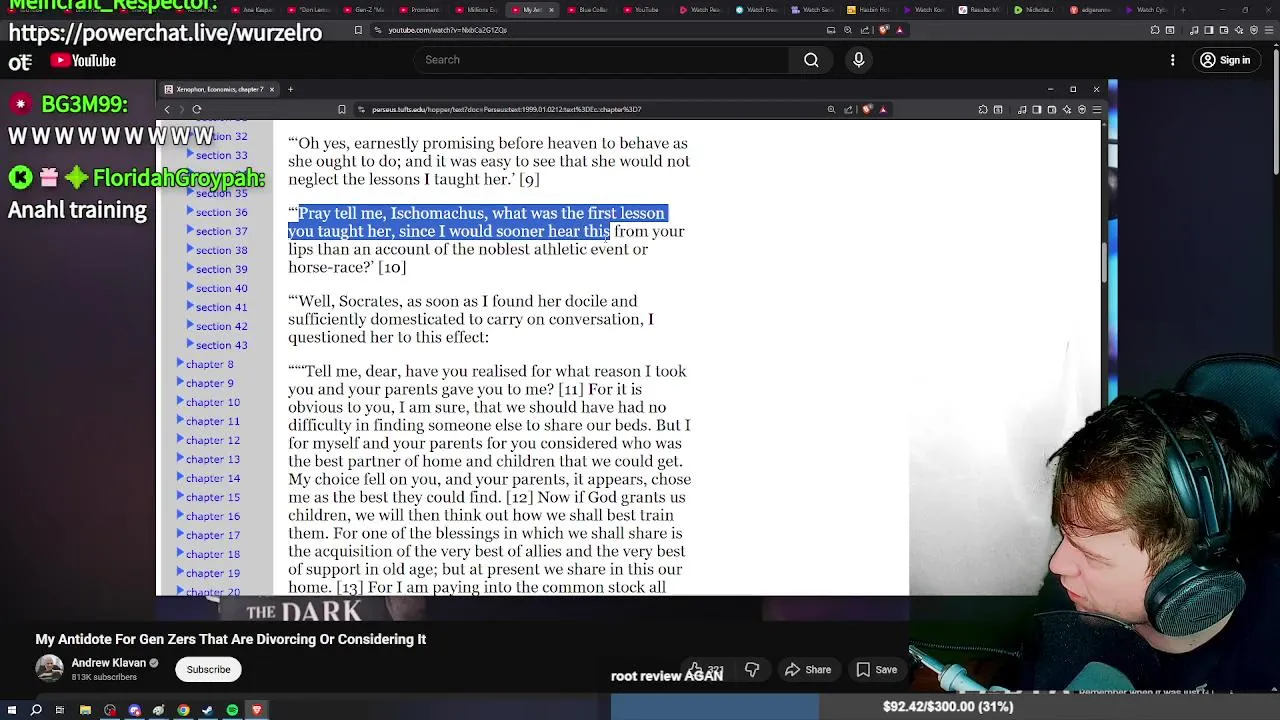This screenshot has width=1280, height=720.
Task: Dislike the Andrew Klavan video
Action: coord(752,669)
